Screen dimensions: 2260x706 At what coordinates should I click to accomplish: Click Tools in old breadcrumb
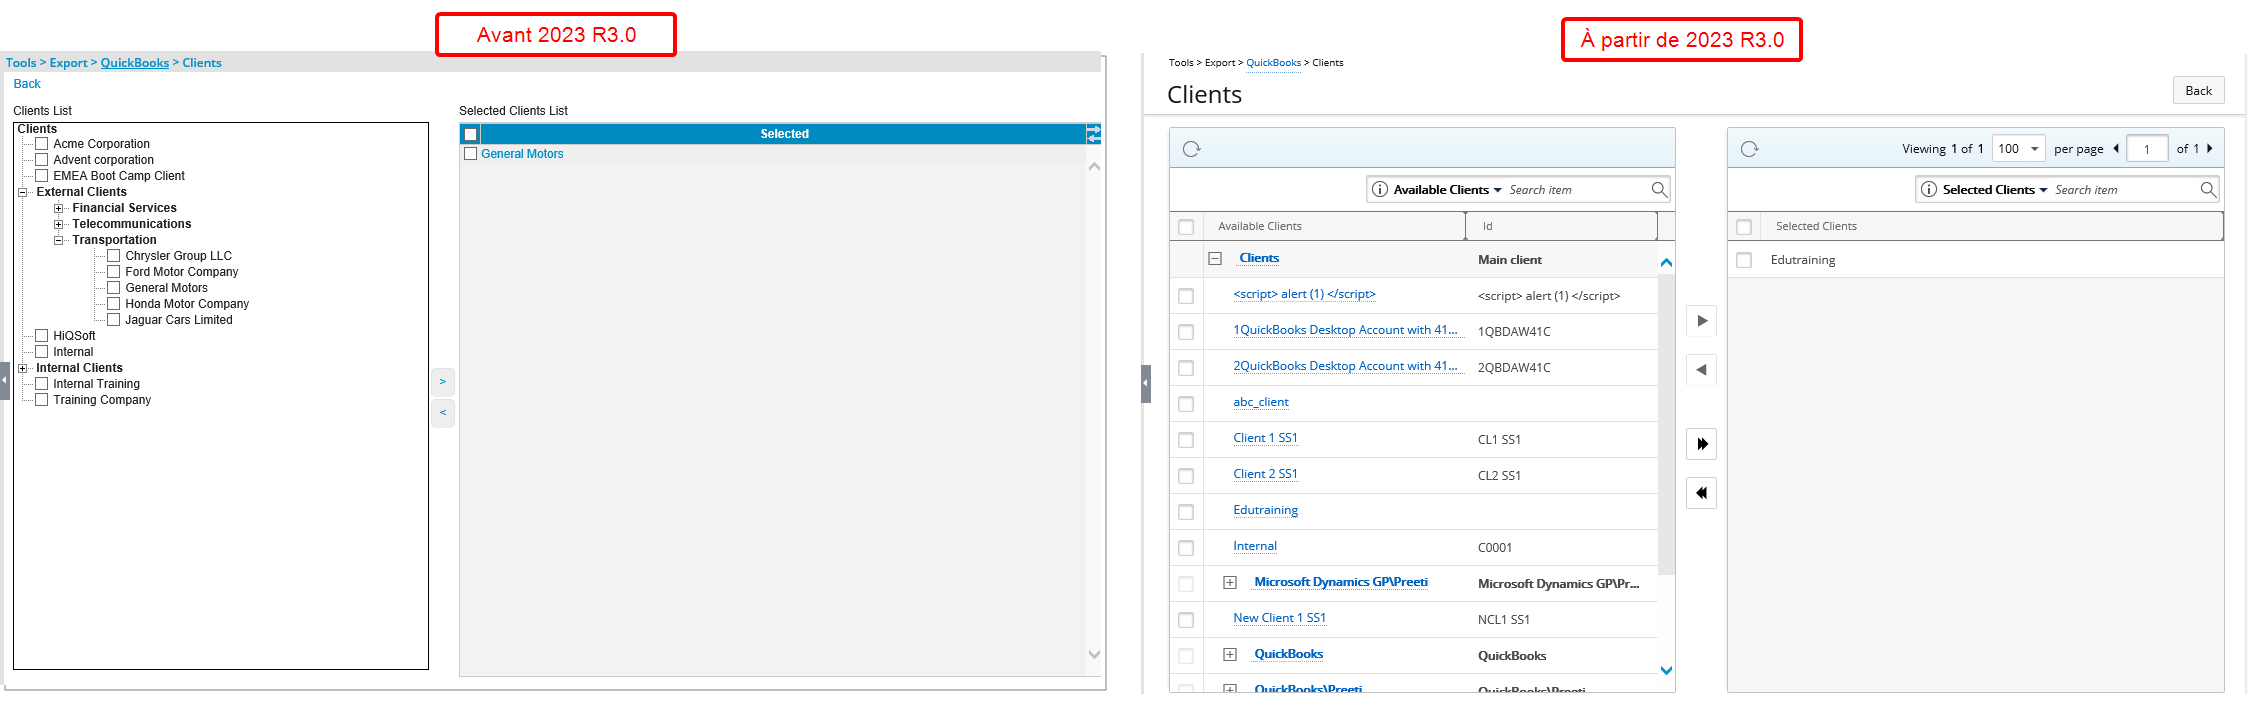(21, 63)
